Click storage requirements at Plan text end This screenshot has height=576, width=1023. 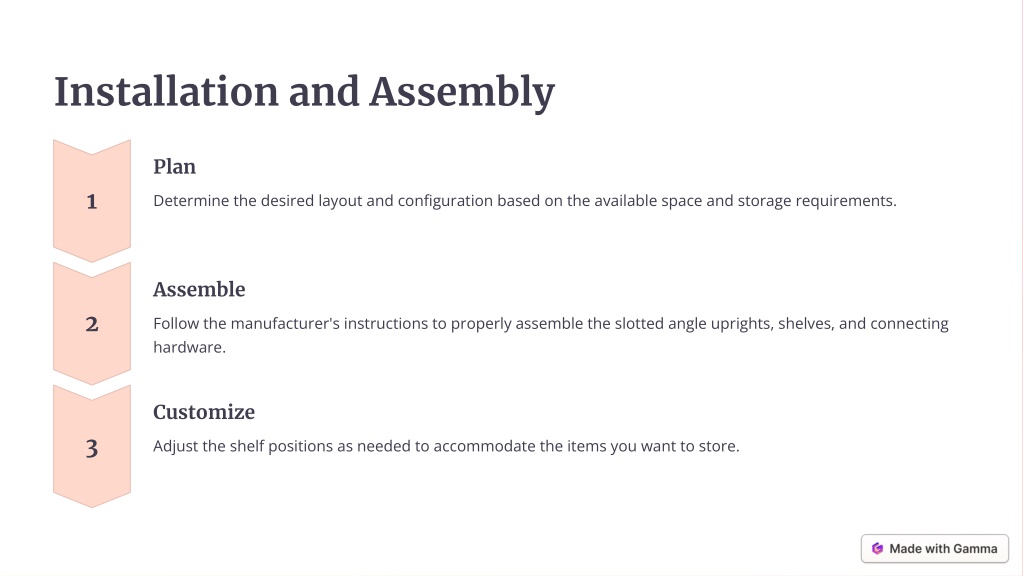(x=817, y=201)
